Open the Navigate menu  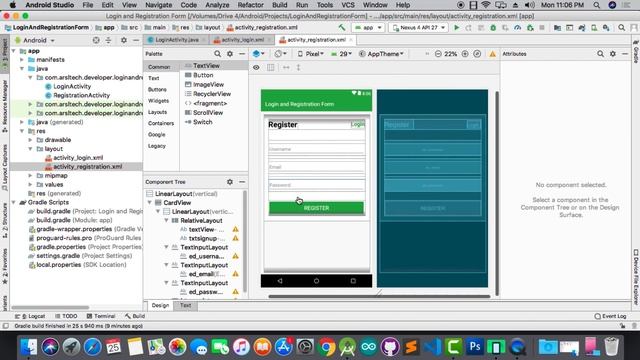[158, 5]
